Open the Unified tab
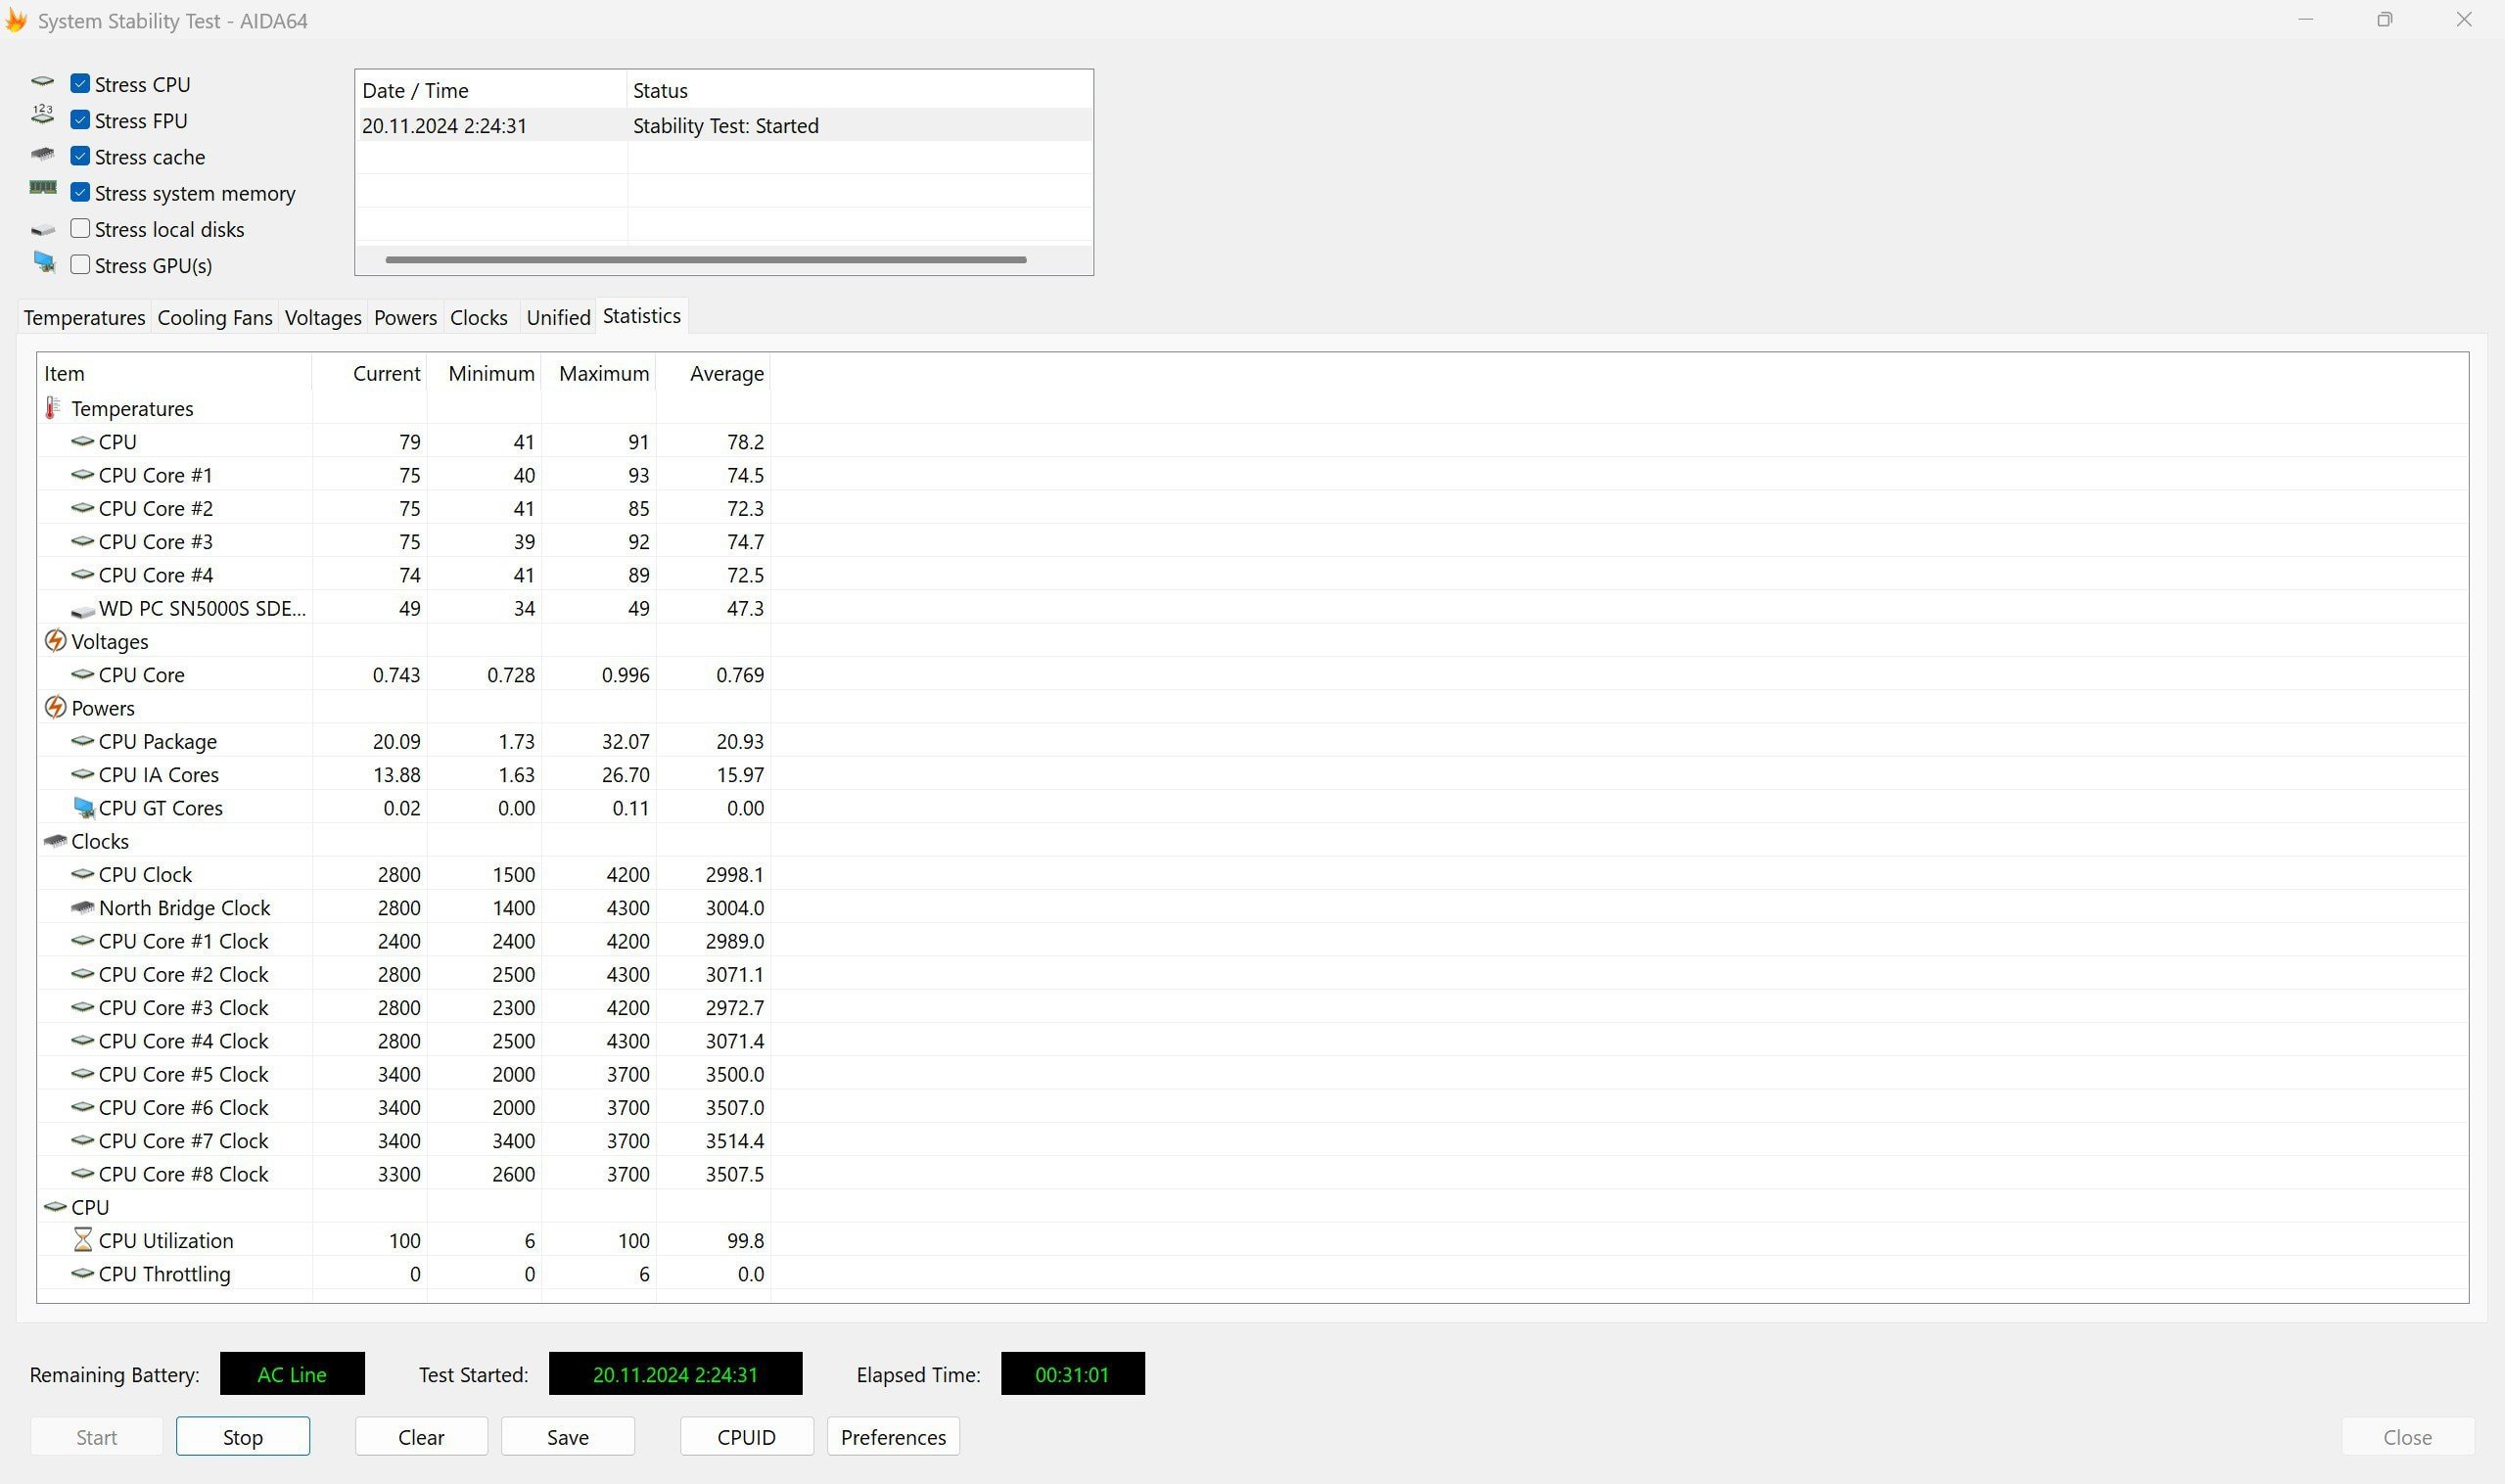The width and height of the screenshot is (2505, 1484). tap(558, 318)
